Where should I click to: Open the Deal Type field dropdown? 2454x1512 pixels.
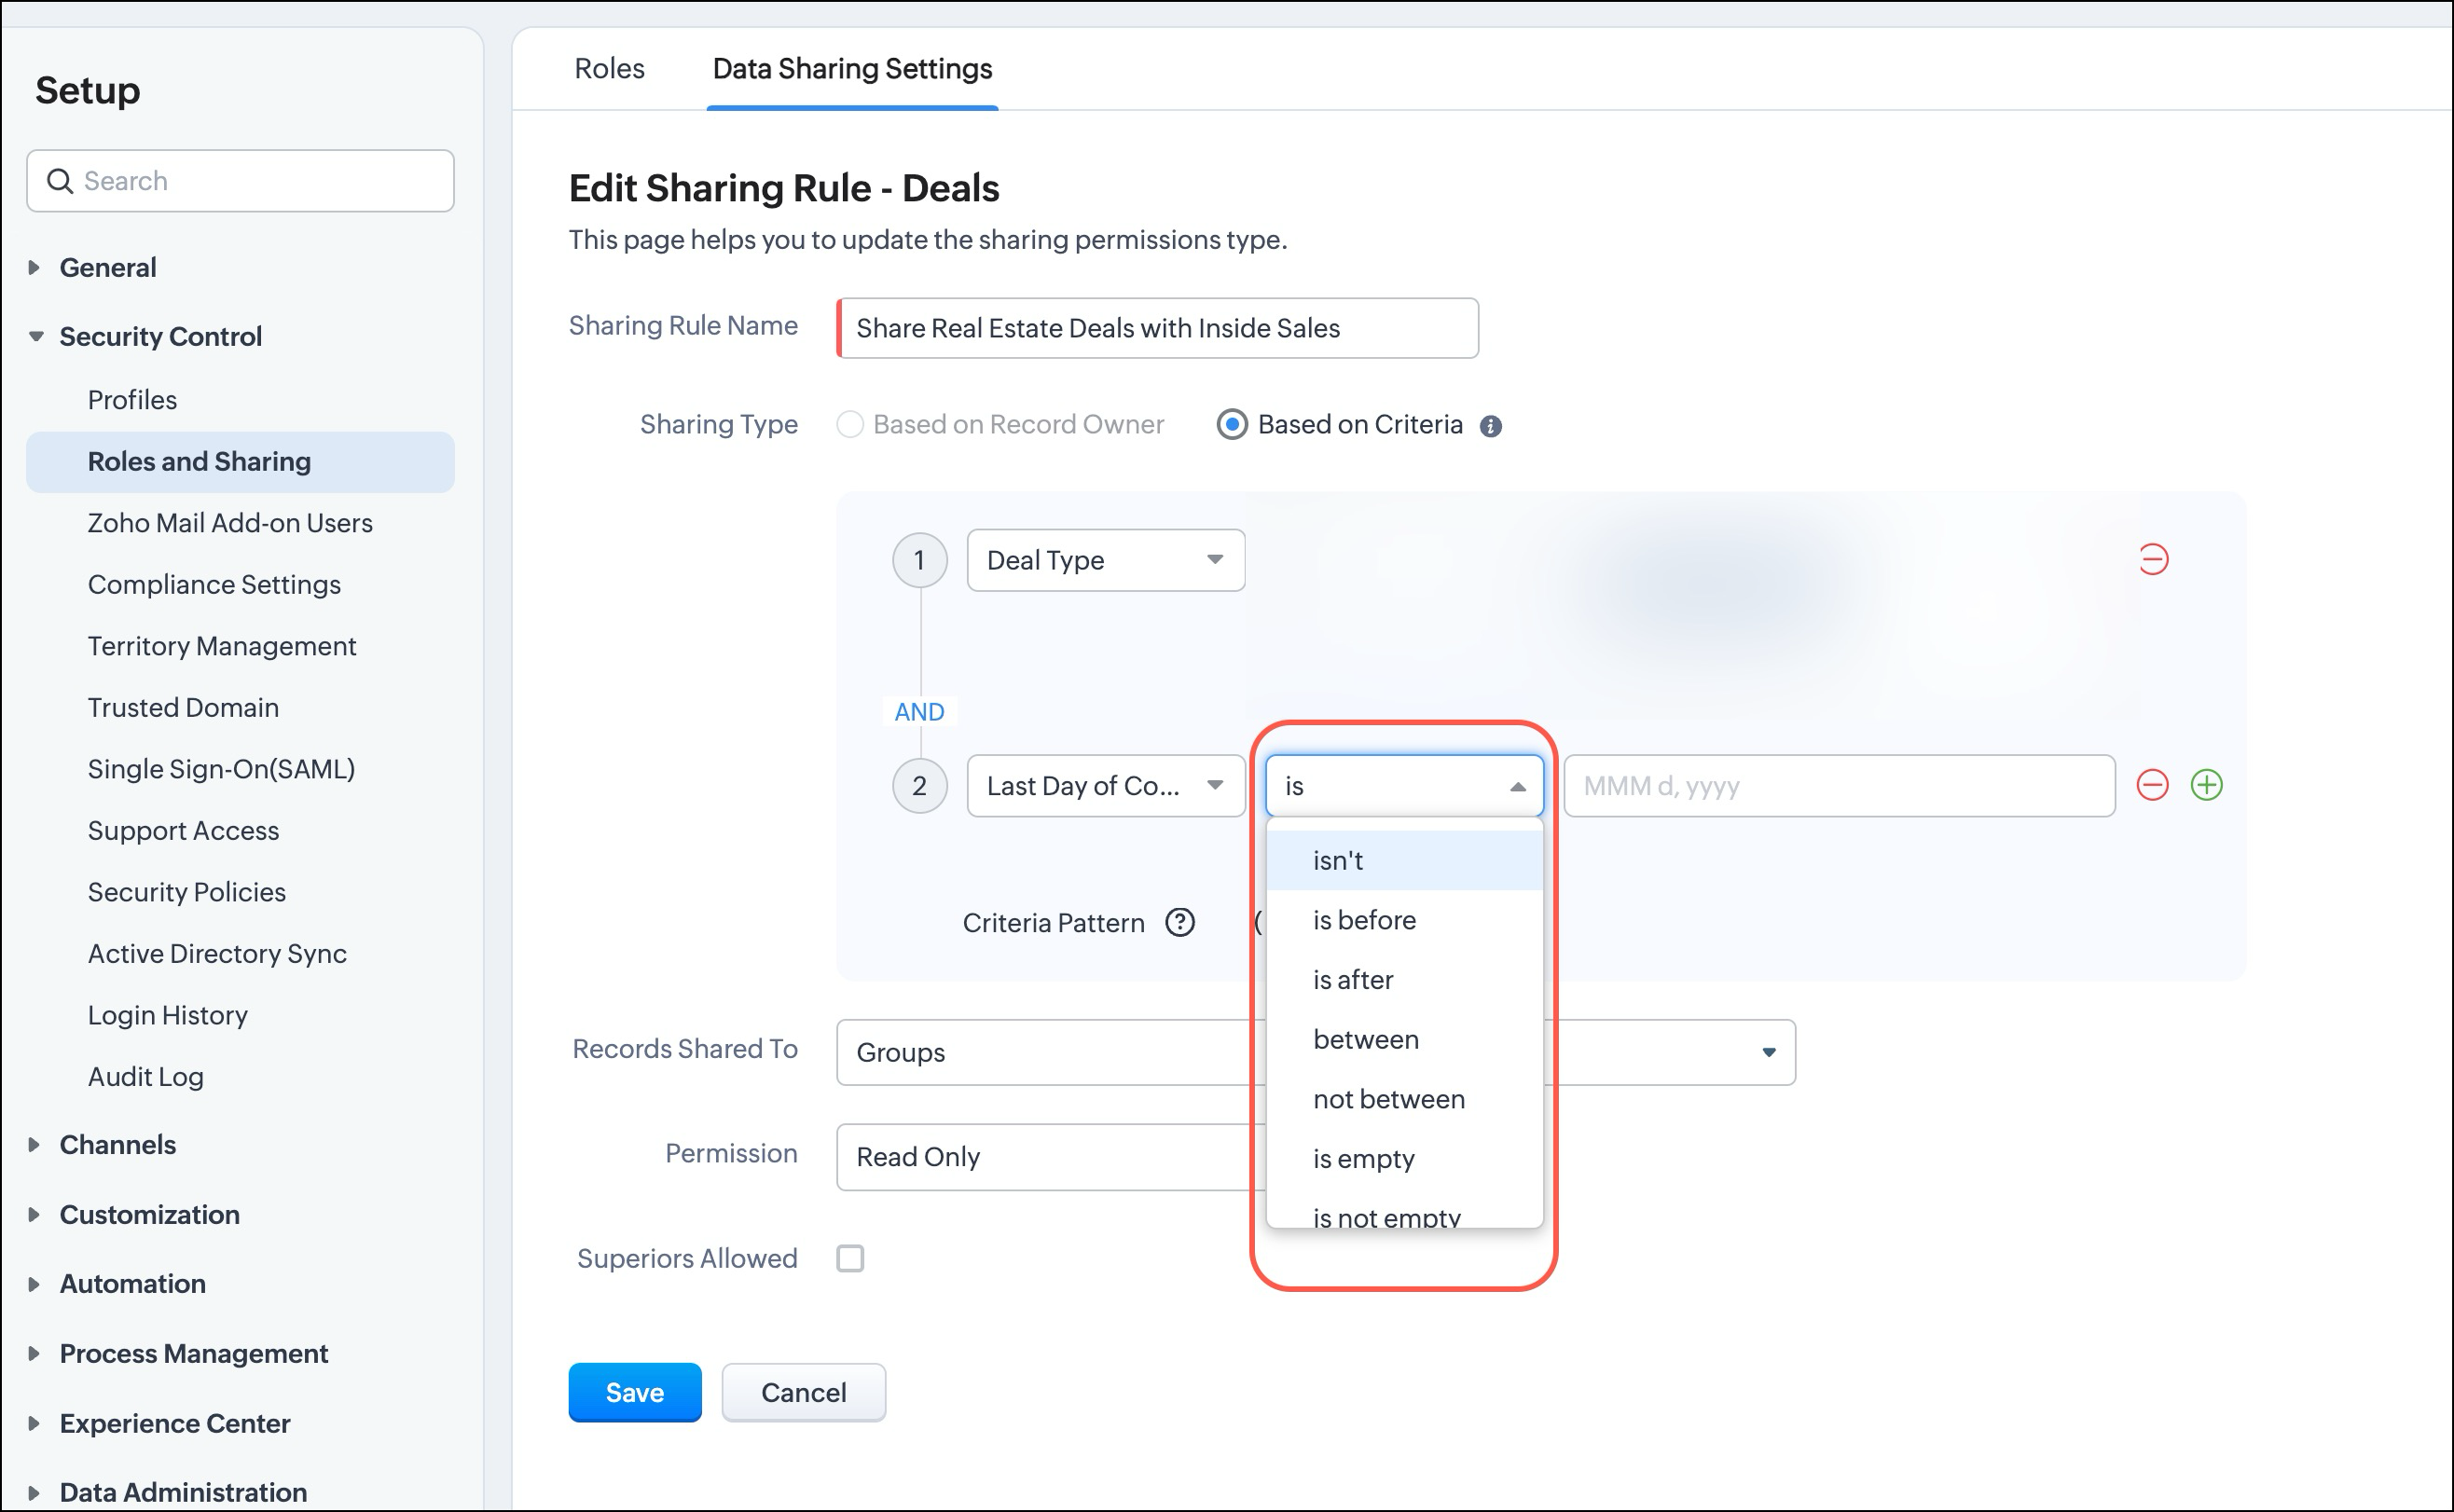click(x=1105, y=560)
